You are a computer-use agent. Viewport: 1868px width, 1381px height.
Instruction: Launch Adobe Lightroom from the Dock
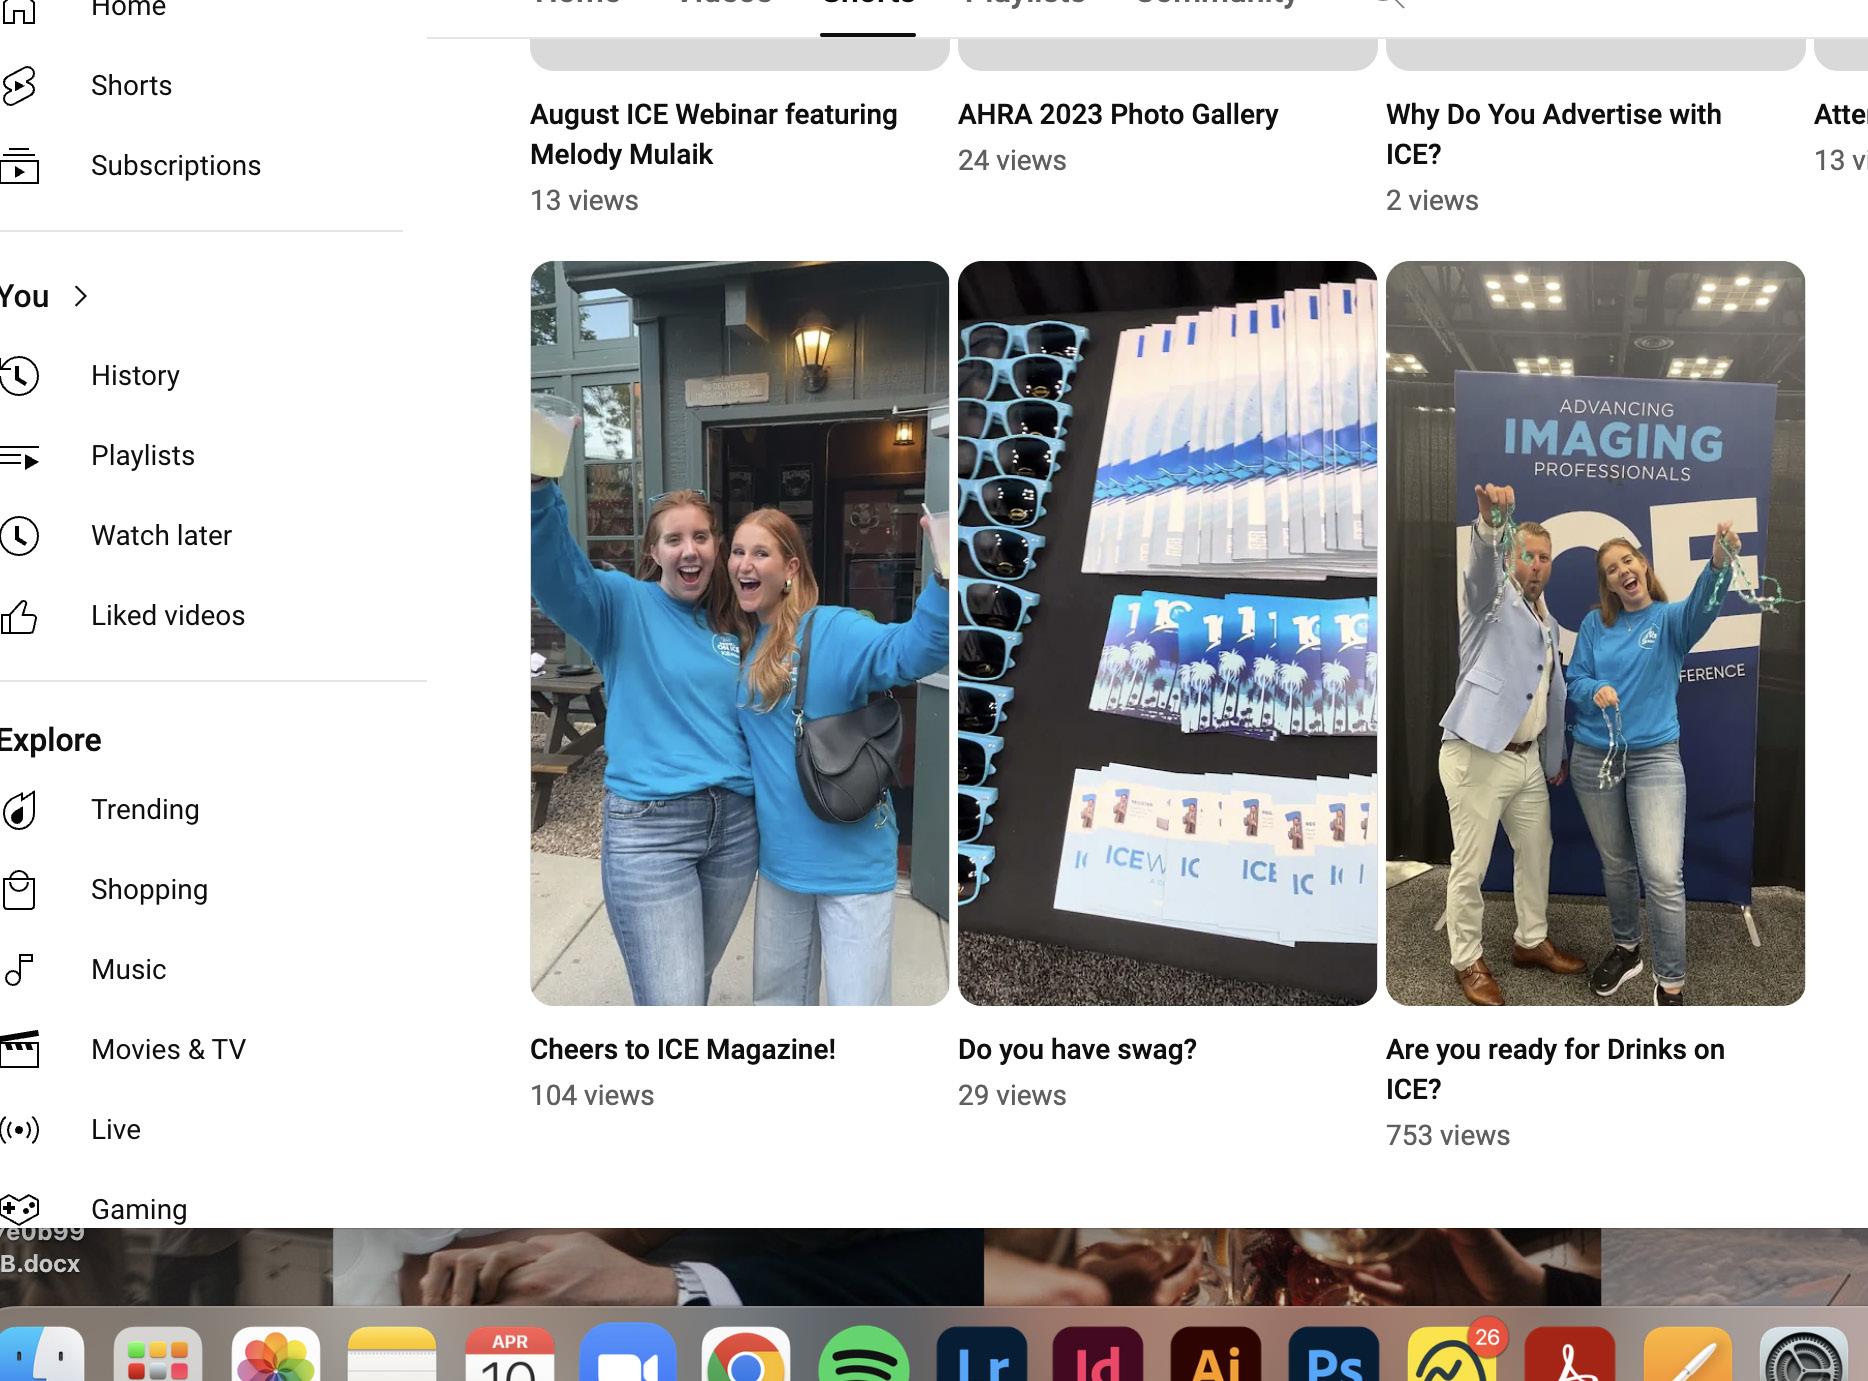point(981,1354)
